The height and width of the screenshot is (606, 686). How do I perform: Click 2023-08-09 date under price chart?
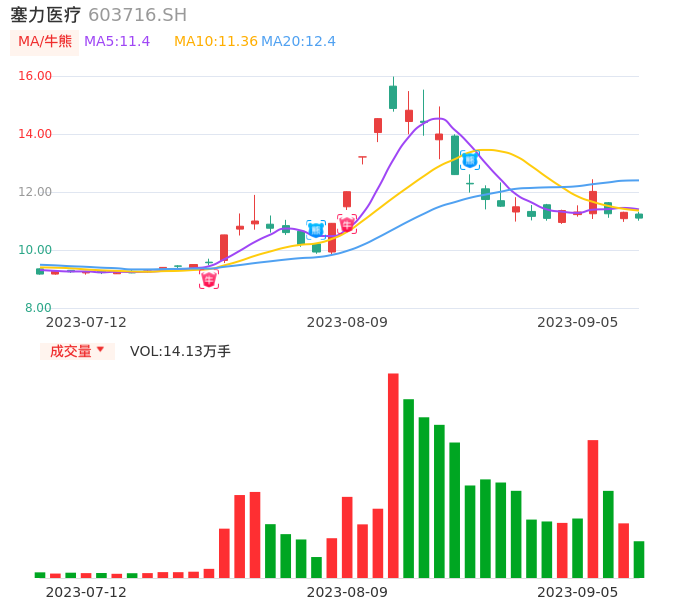click(347, 322)
